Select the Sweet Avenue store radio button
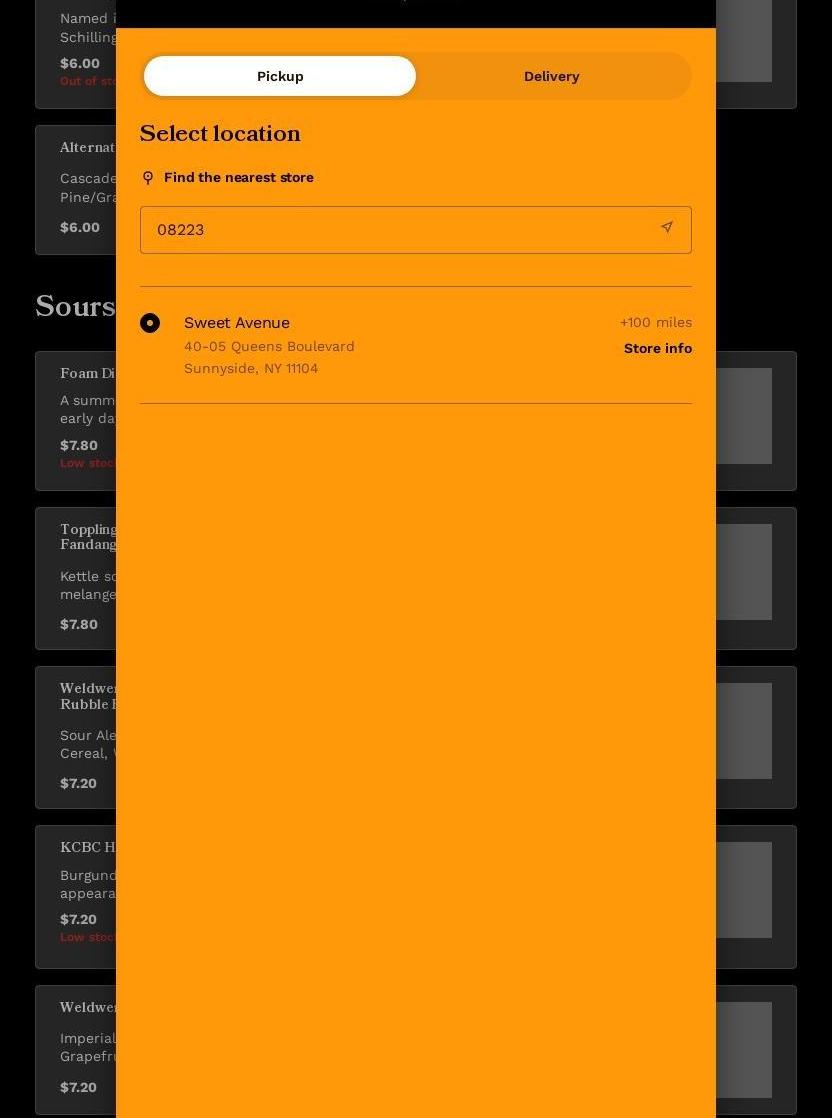The width and height of the screenshot is (832, 1118). [x=150, y=323]
